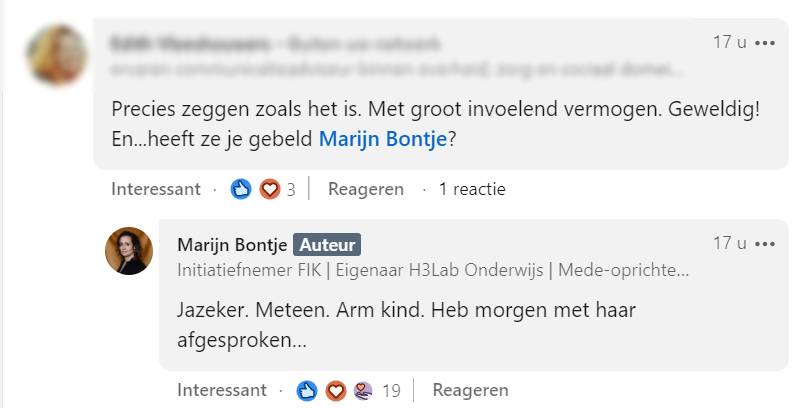Screen dimensions: 806x408
Task: Open the blue Marijn Bontje mention link
Action: [383, 140]
